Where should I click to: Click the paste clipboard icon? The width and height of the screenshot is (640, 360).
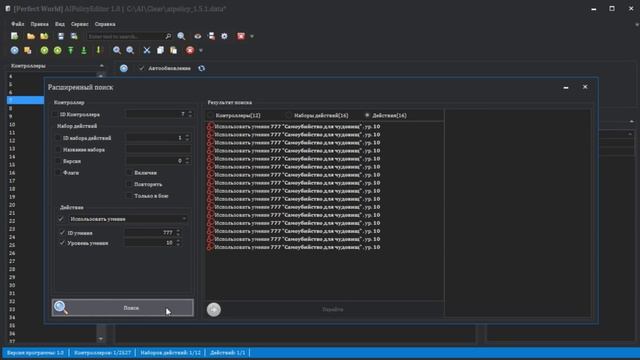[174, 50]
